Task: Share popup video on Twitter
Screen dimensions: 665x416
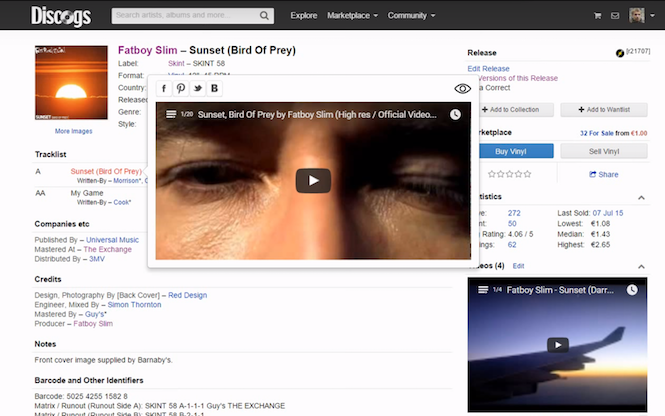Action: pos(198,88)
